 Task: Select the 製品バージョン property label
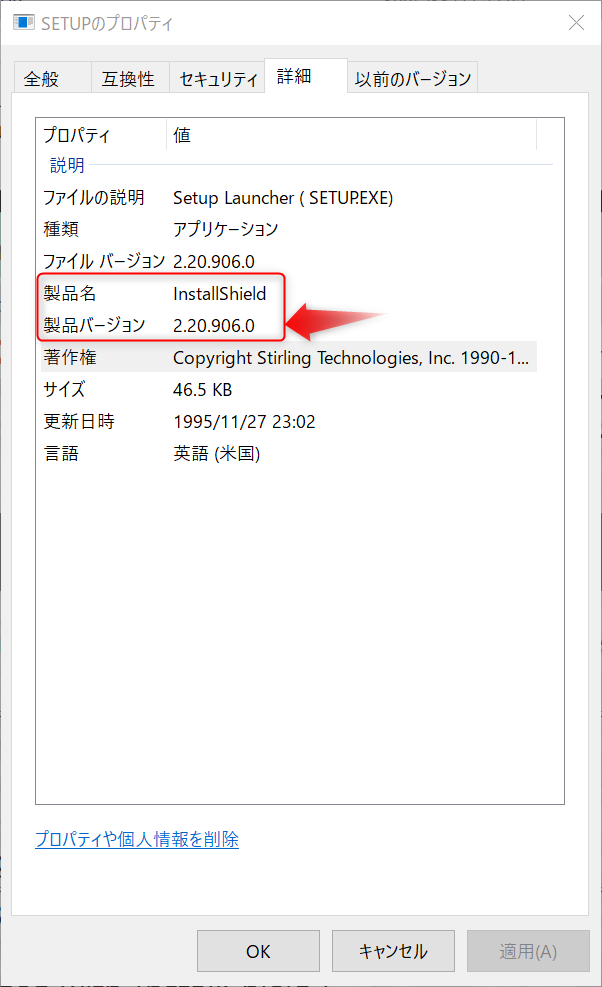pos(94,325)
